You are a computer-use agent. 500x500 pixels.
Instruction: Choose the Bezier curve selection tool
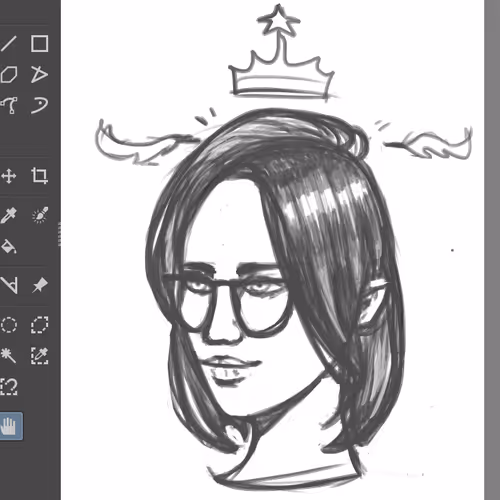pyautogui.click(x=8, y=386)
